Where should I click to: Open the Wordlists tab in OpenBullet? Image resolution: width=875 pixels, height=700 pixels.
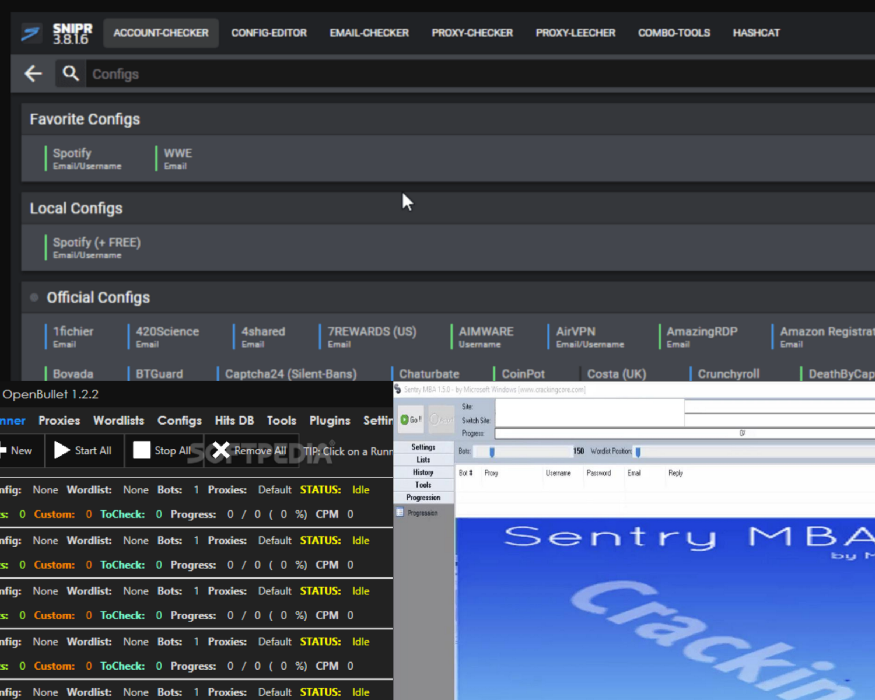pyautogui.click(x=118, y=421)
